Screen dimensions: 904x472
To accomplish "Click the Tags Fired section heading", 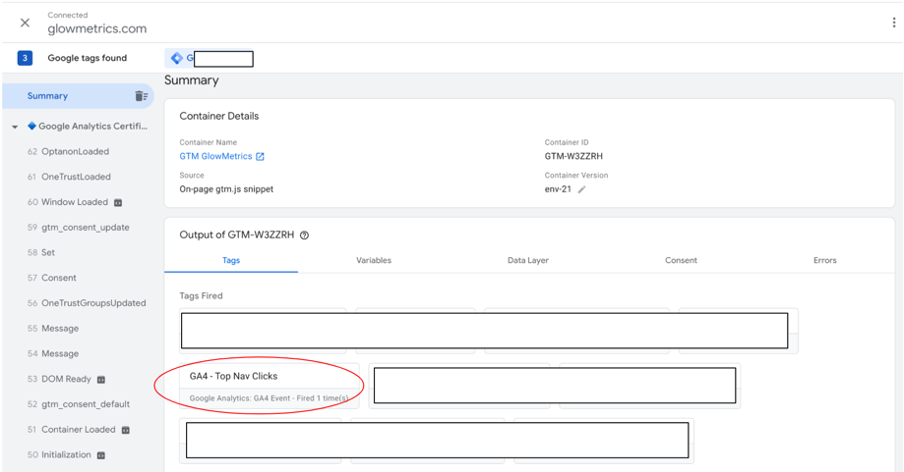I will click(201, 296).
